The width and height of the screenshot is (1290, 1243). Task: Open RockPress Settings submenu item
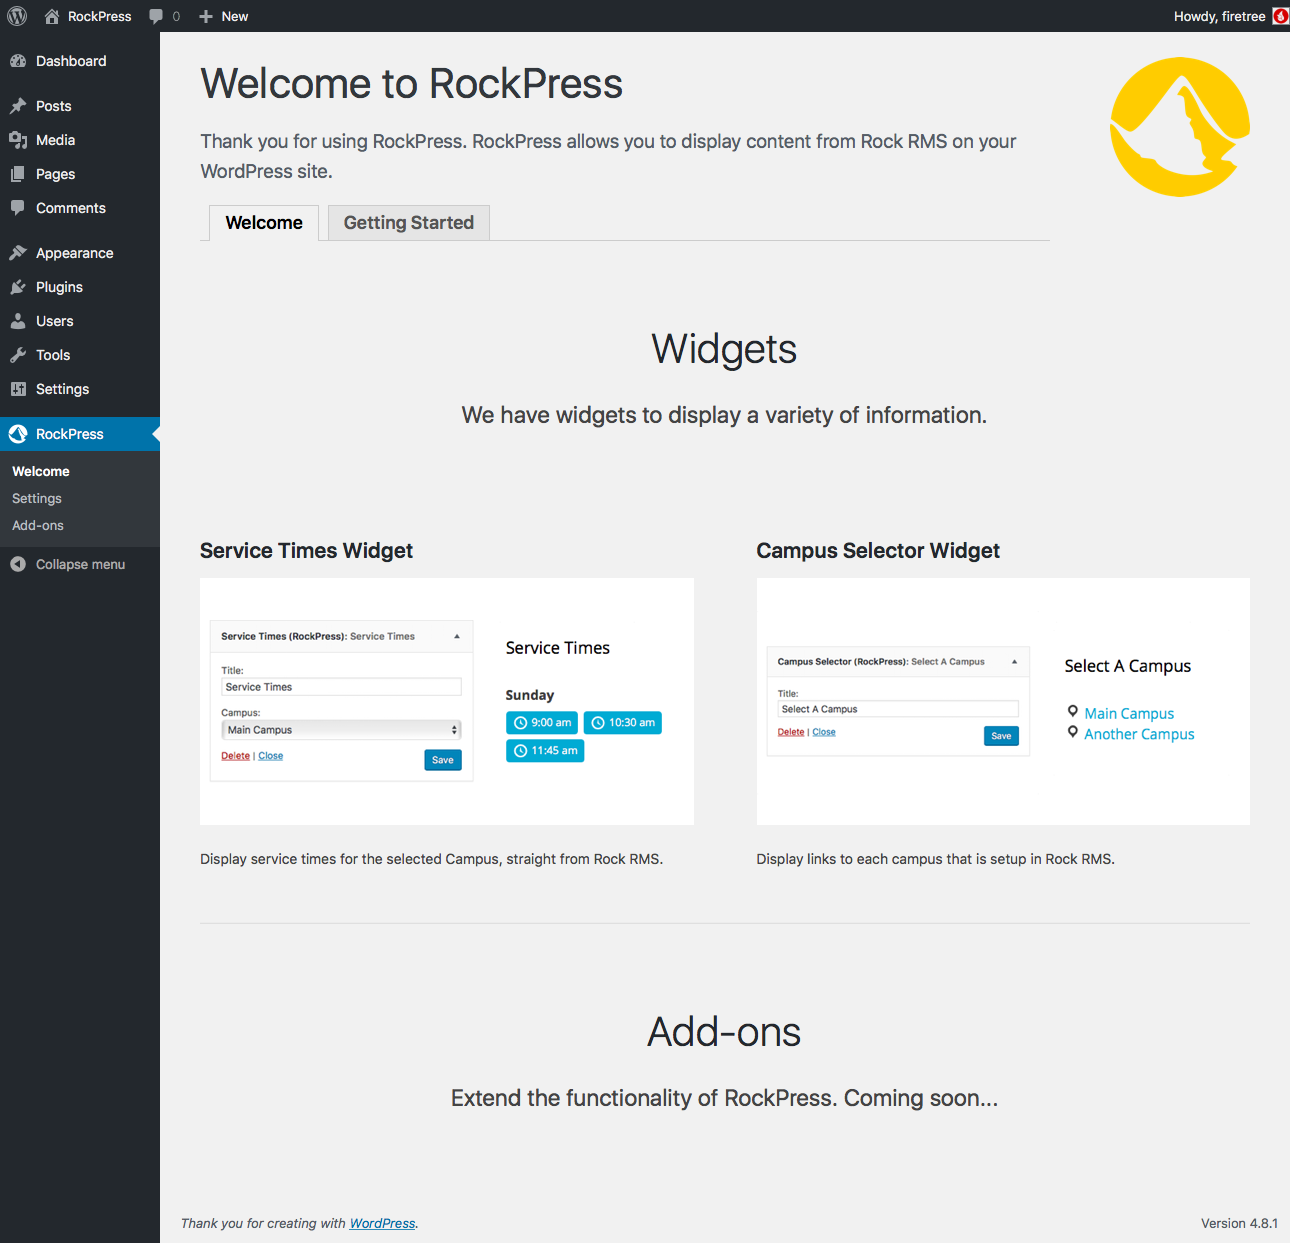coord(37,498)
